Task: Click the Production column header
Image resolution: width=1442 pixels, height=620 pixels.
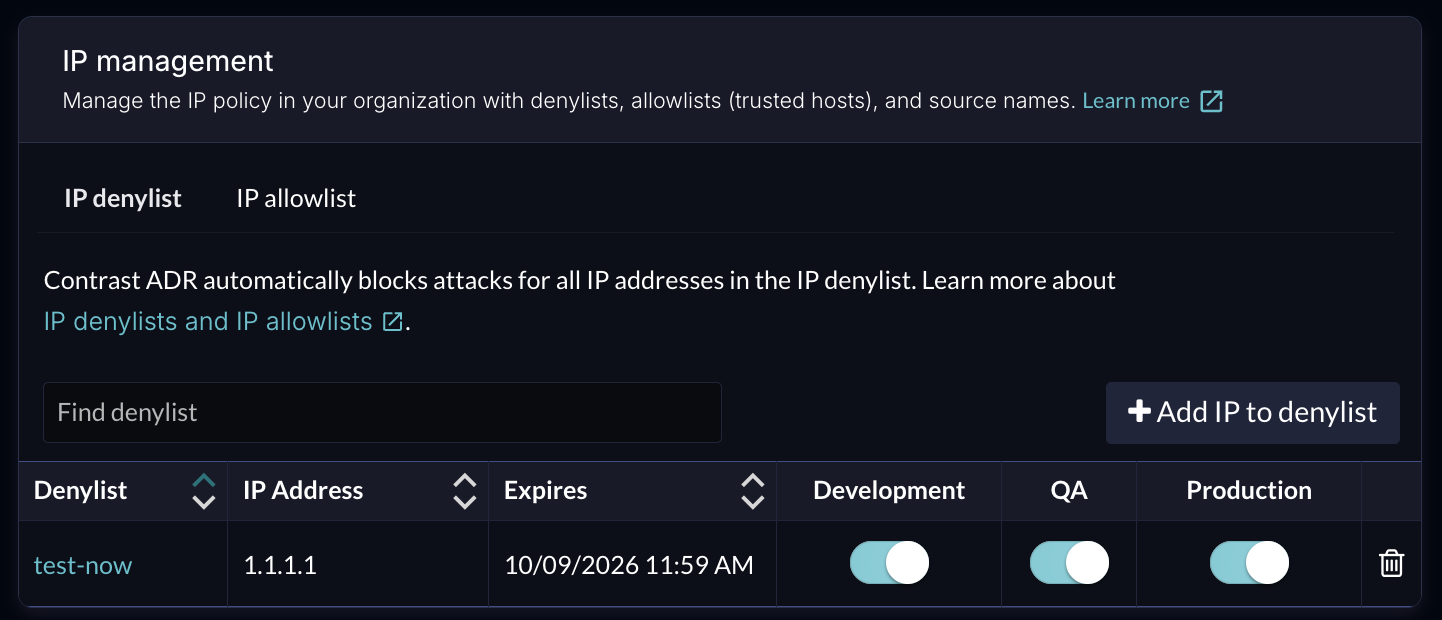Action: point(1249,491)
